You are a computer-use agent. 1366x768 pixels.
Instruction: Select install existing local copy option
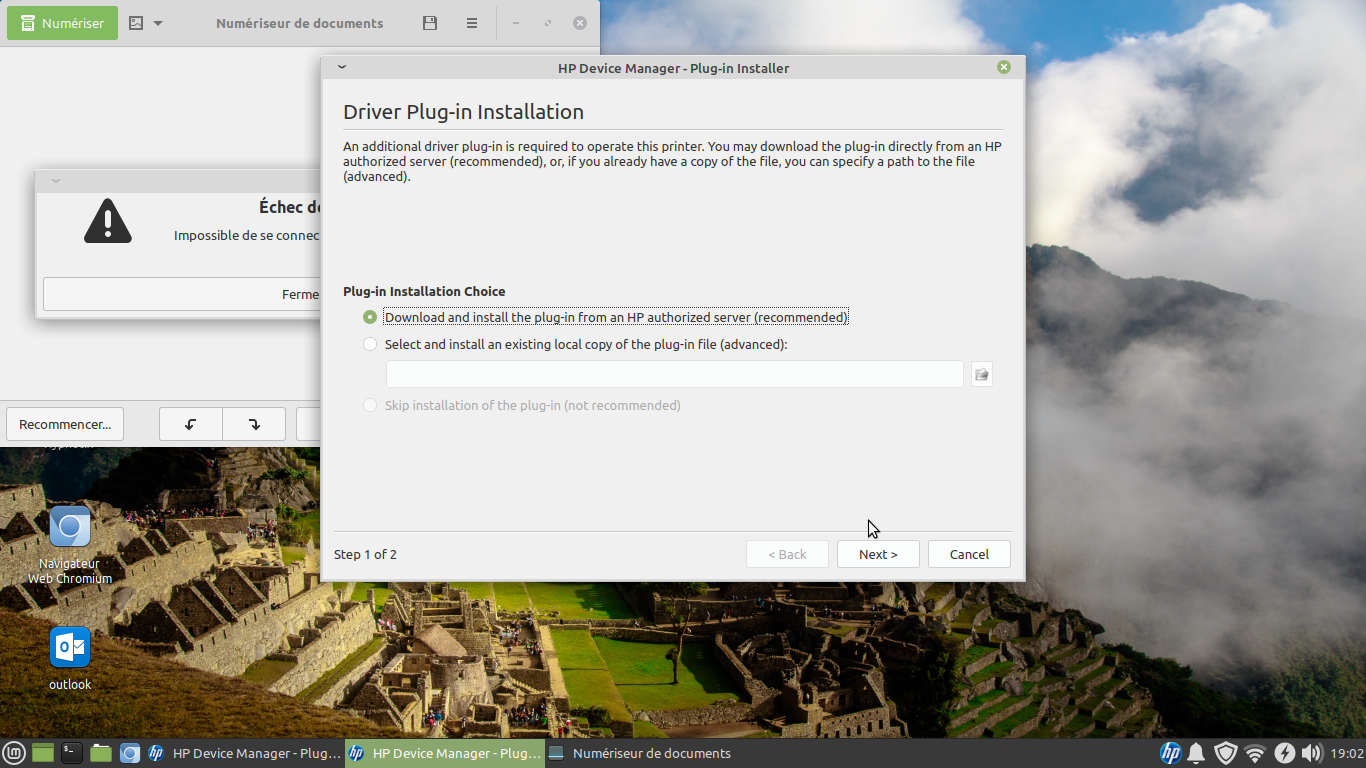(371, 344)
